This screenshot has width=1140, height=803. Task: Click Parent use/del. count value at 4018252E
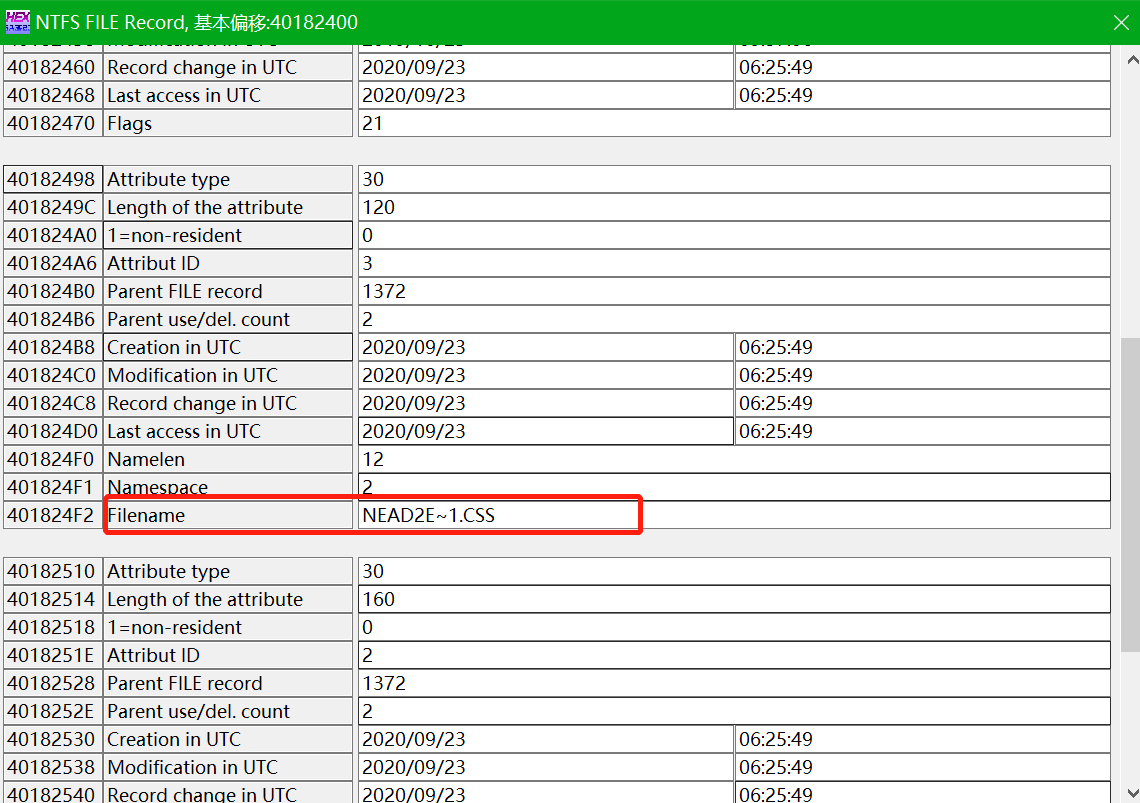point(734,711)
